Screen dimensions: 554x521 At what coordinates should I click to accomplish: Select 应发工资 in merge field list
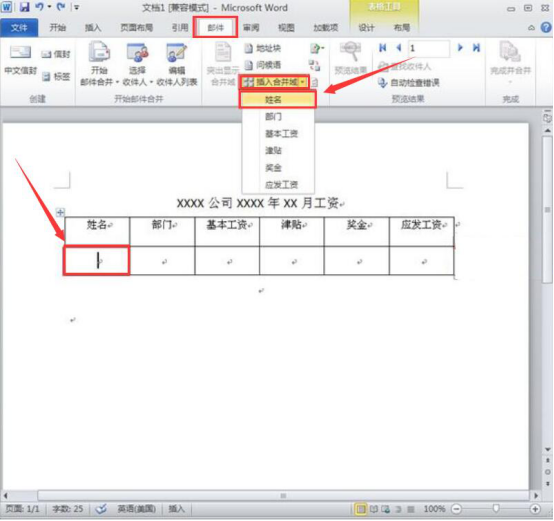coord(277,184)
